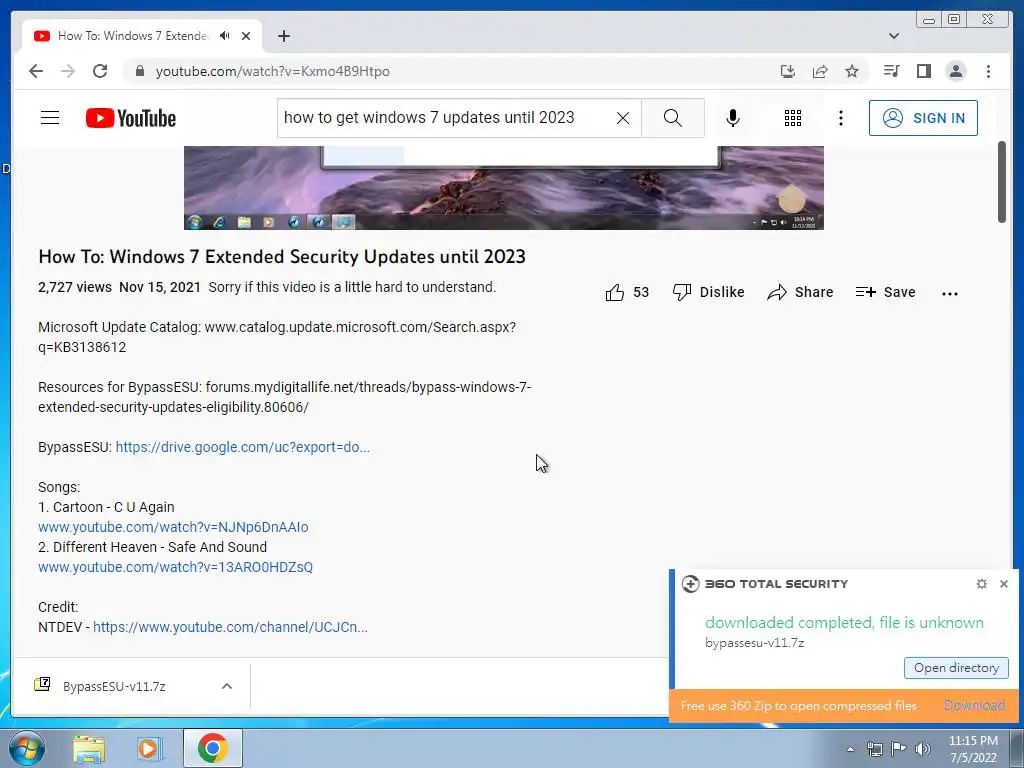Show hidden tray icons arrow
This screenshot has width=1024, height=768.
click(850, 749)
